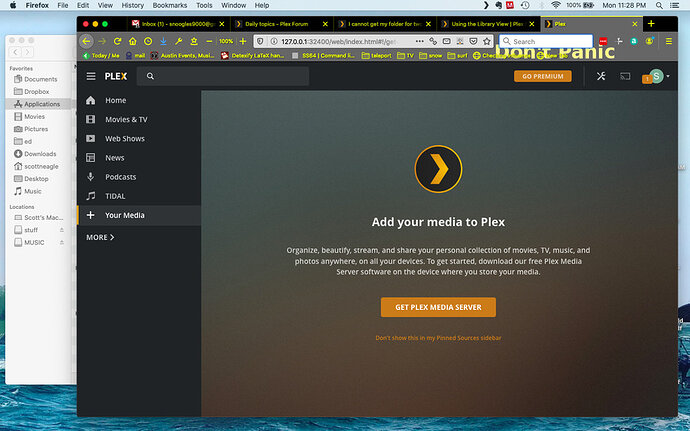Zoom in with the plus icon
Image resolution: width=690 pixels, height=431 pixels.
click(x=242, y=41)
